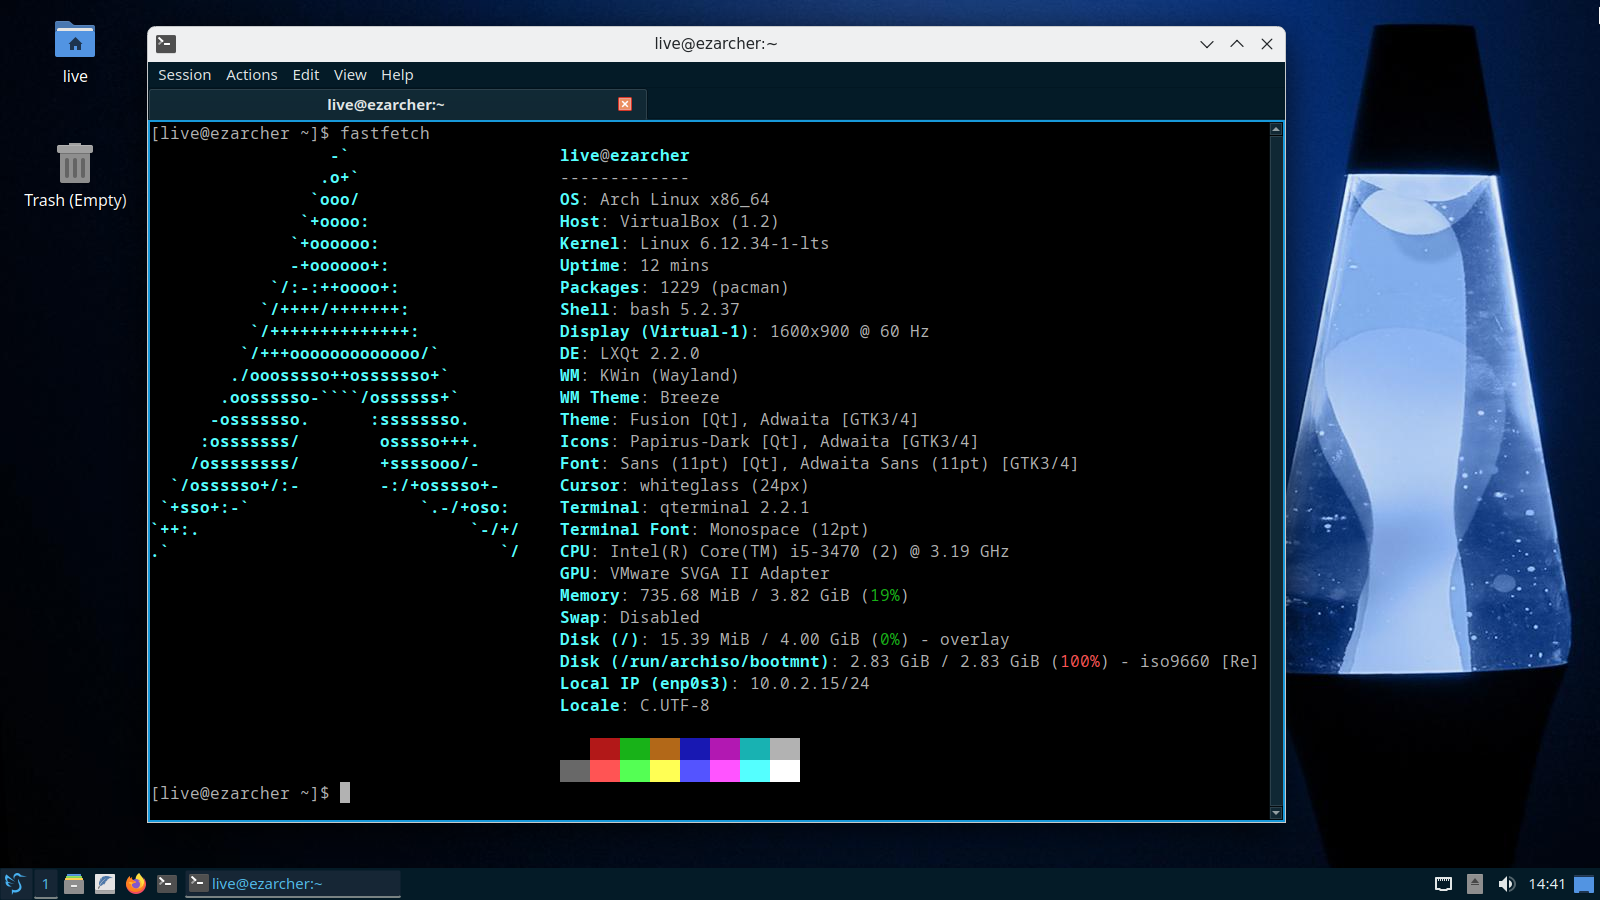Open the LXQt application menu
Viewport: 1600px width, 900px height.
tap(14, 883)
